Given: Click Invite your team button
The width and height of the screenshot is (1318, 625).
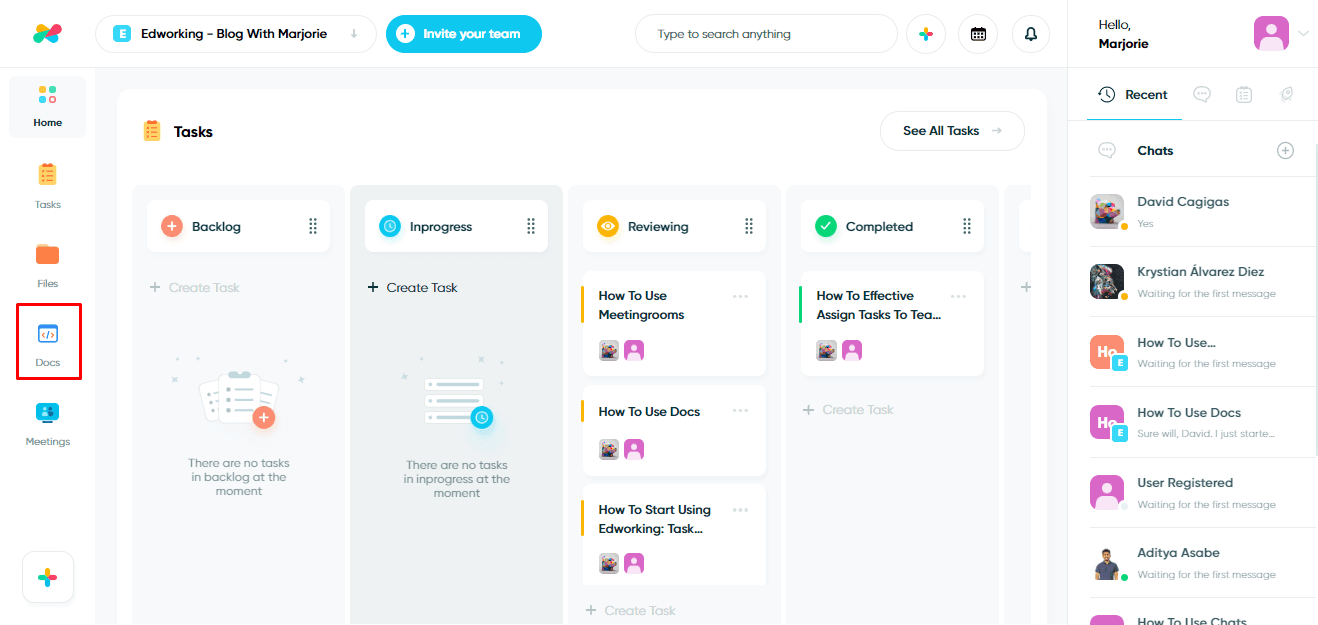Looking at the screenshot, I should point(464,34).
